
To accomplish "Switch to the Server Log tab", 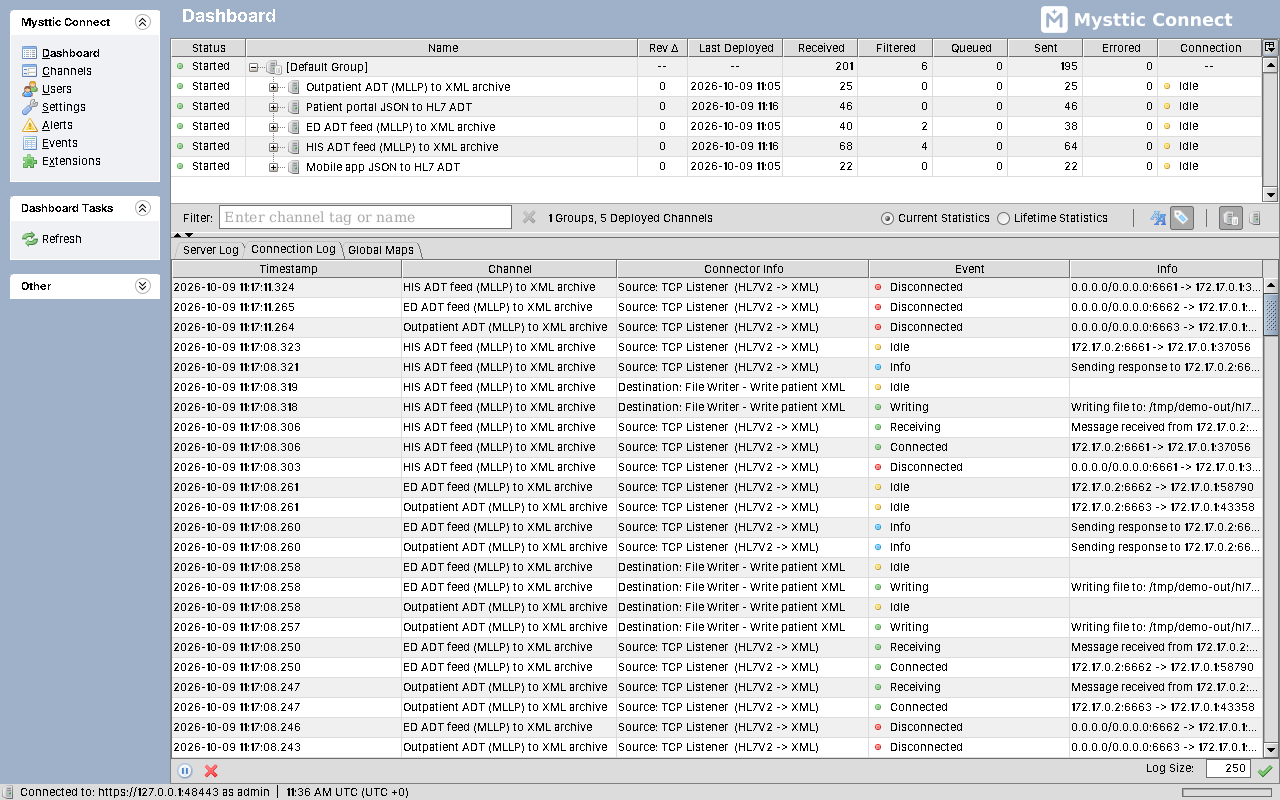I will point(210,250).
